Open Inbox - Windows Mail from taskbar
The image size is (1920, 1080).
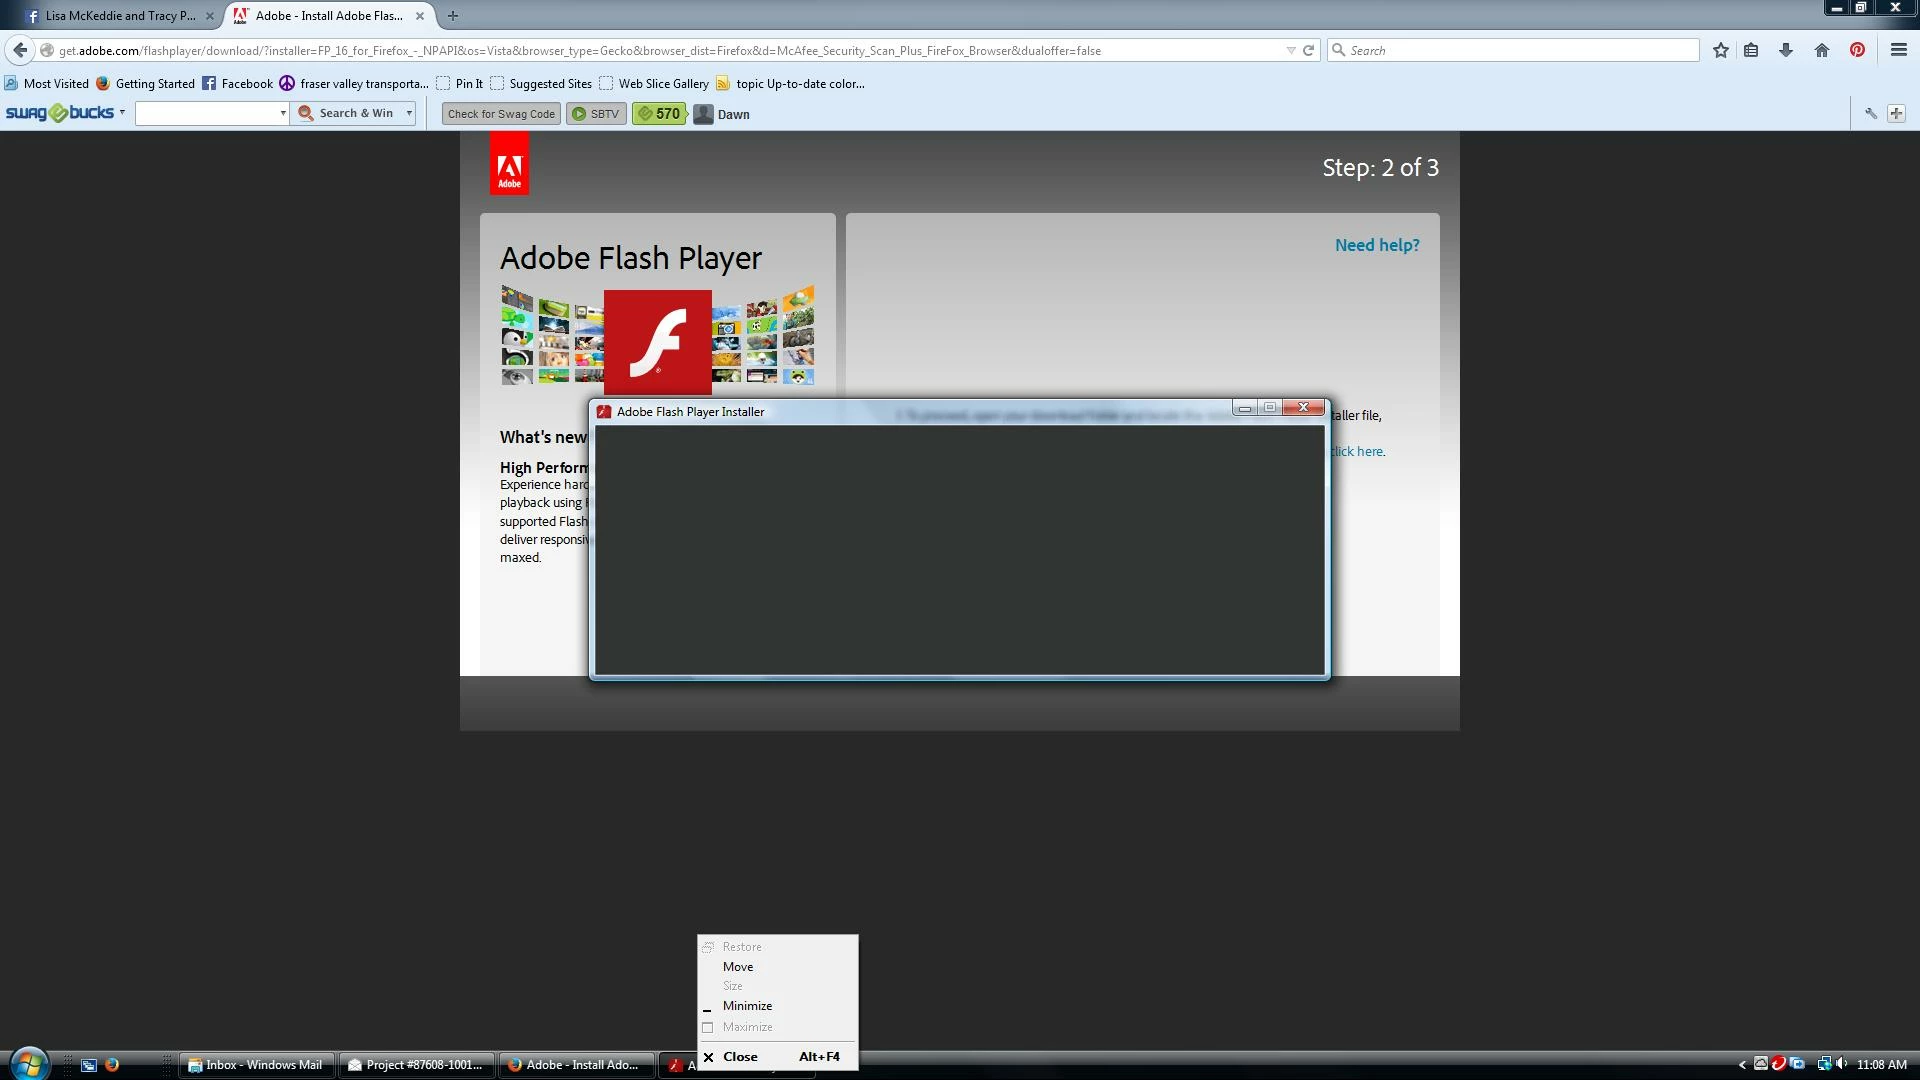click(256, 1065)
